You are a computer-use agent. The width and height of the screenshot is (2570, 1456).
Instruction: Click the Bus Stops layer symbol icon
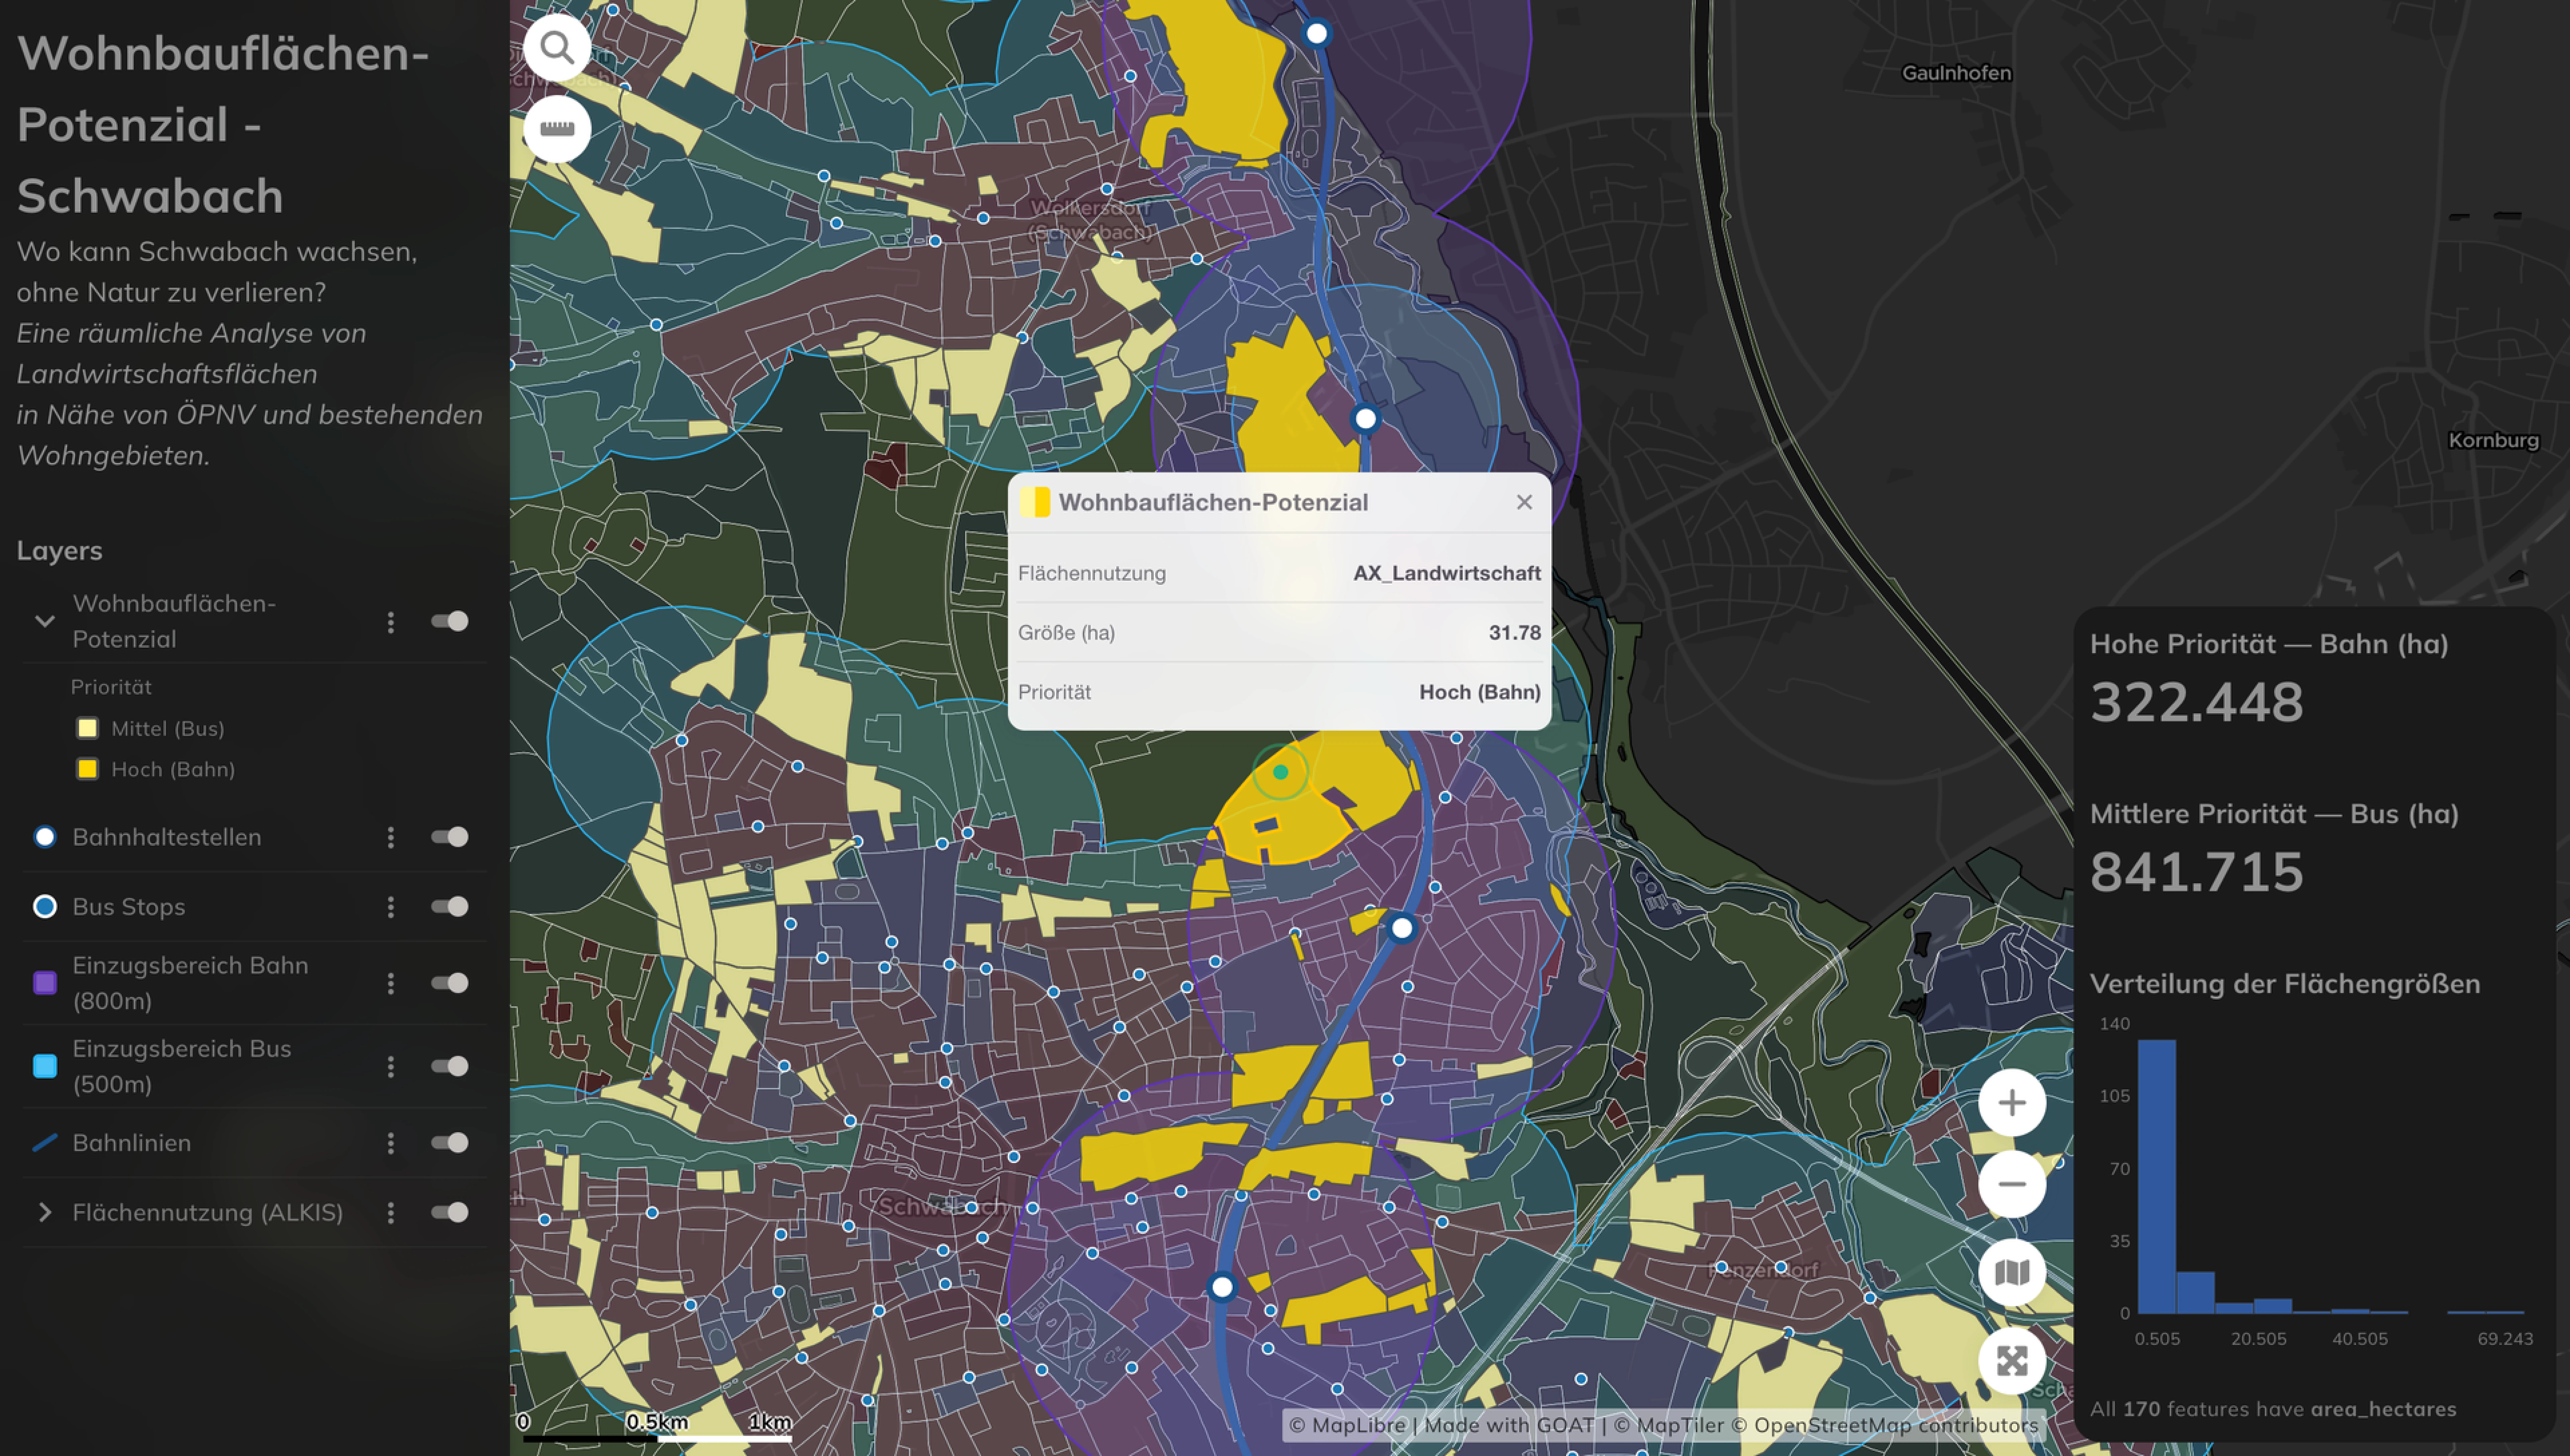(45, 907)
